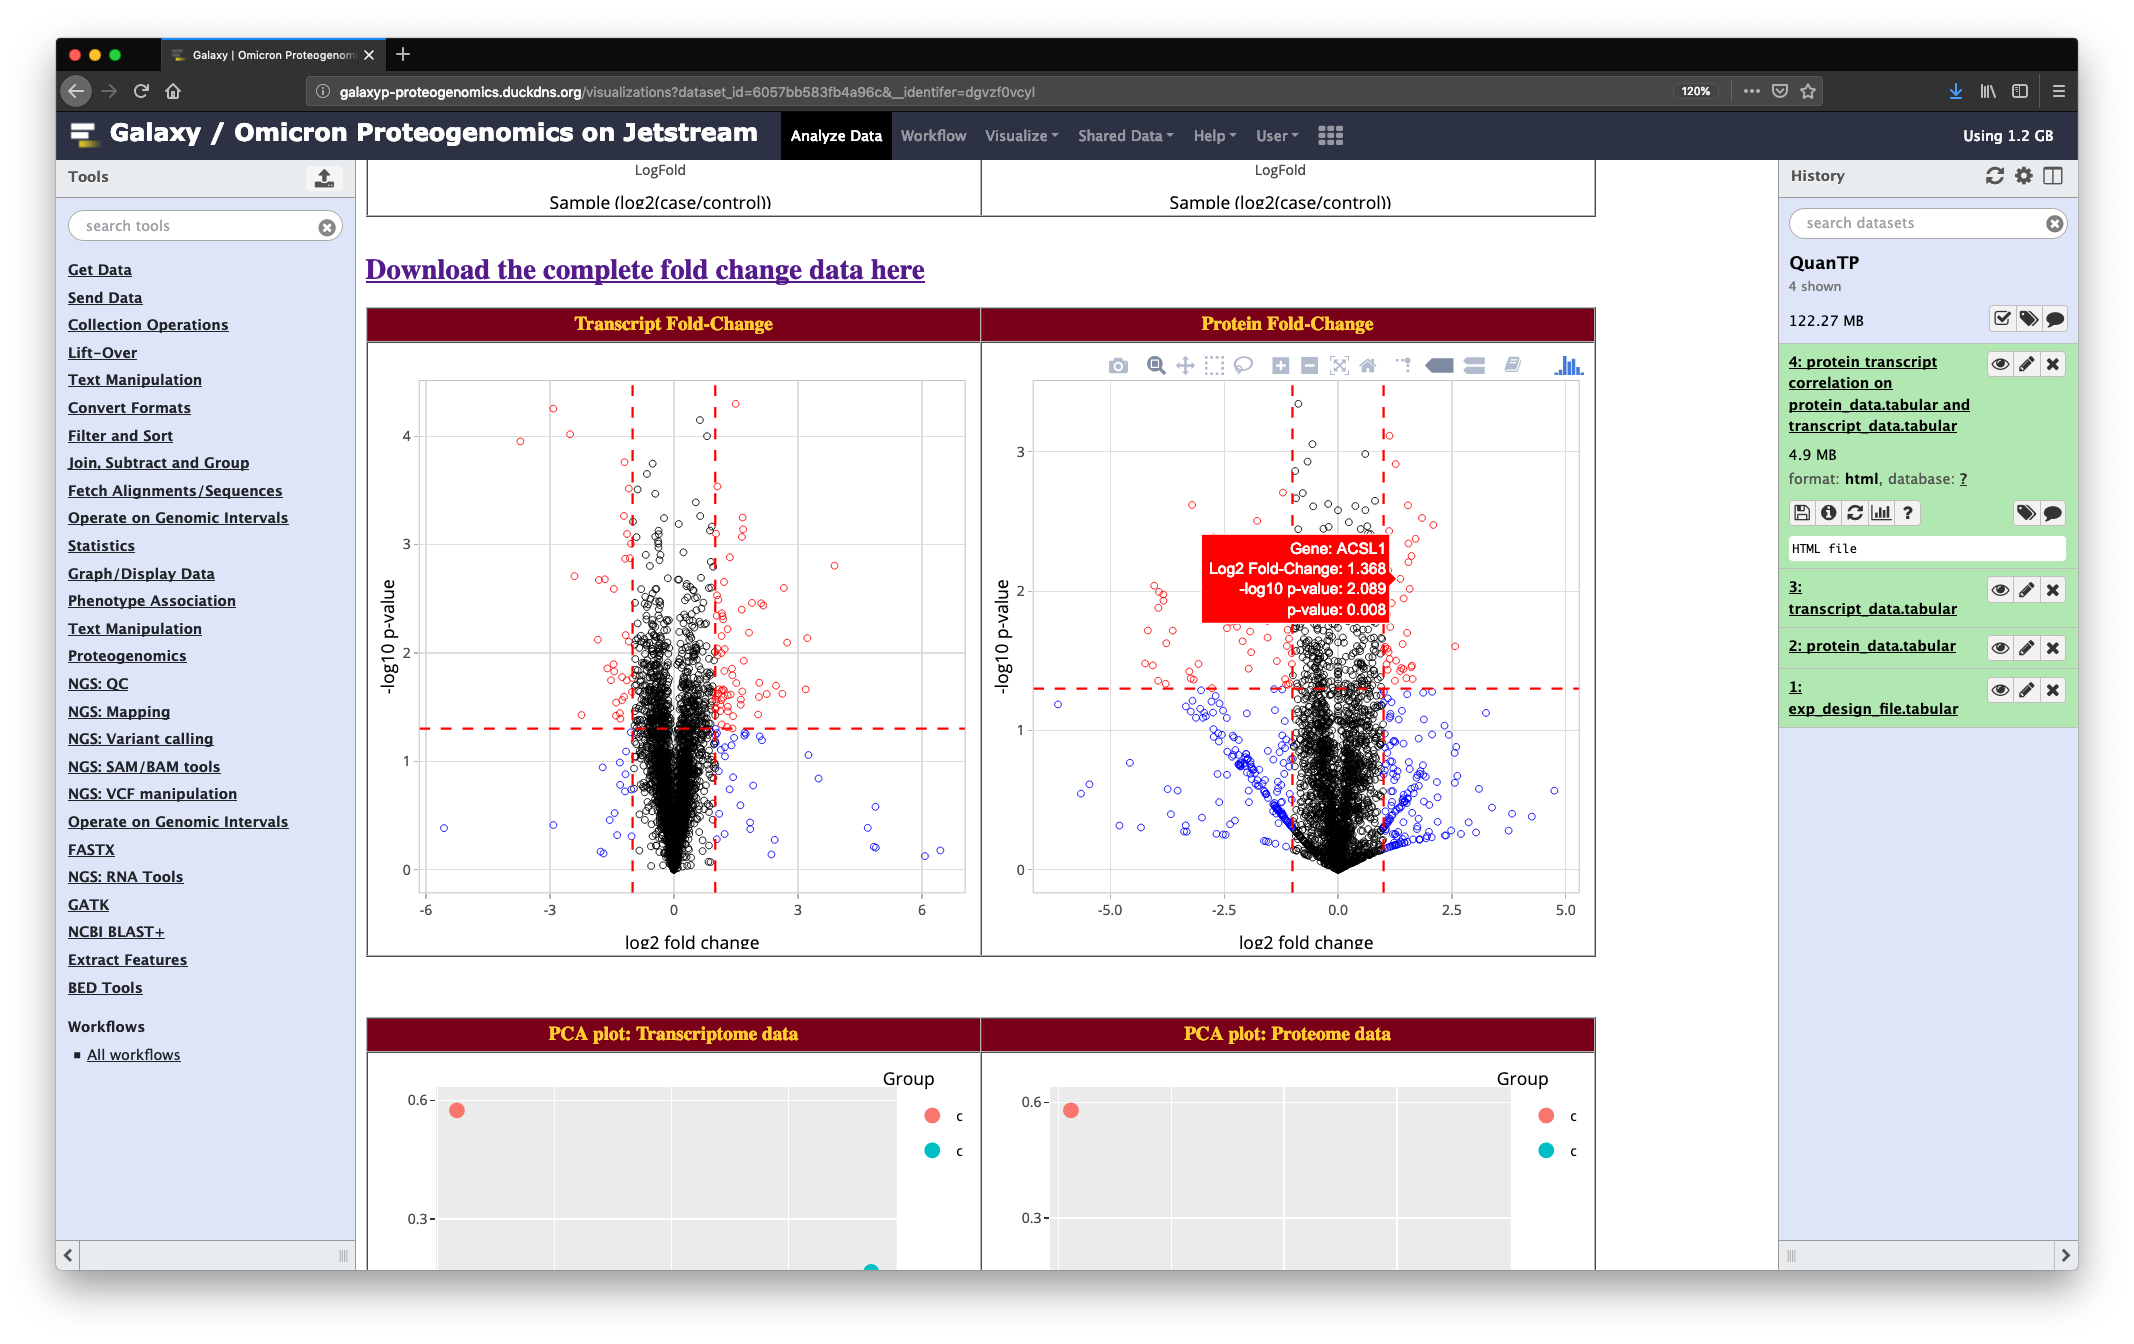Screen dimensions: 2134x1344
Task: Enable compare data on hover
Action: [1474, 366]
